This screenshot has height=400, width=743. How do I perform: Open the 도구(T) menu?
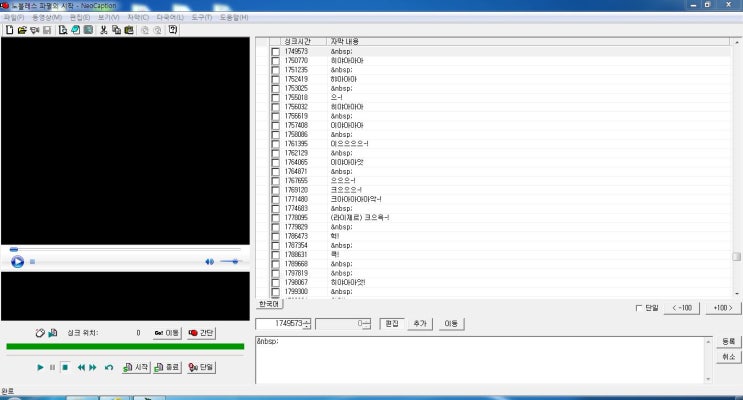coord(201,17)
